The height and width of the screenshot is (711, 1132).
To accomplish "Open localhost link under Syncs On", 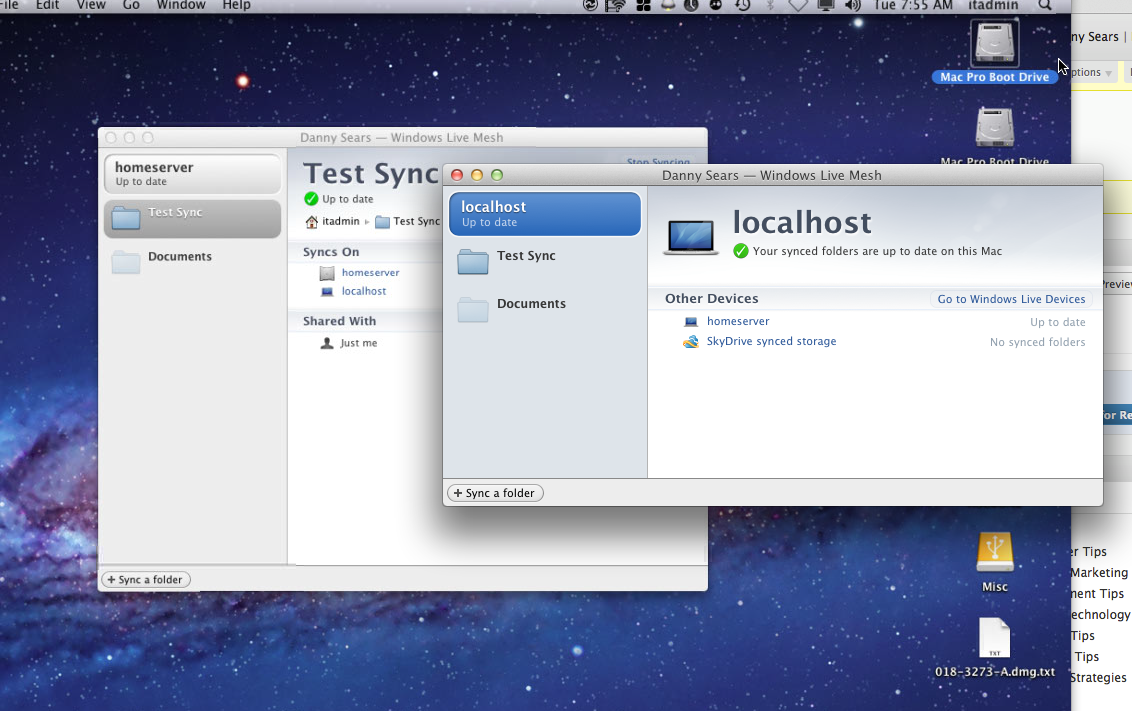I will pyautogui.click(x=364, y=291).
